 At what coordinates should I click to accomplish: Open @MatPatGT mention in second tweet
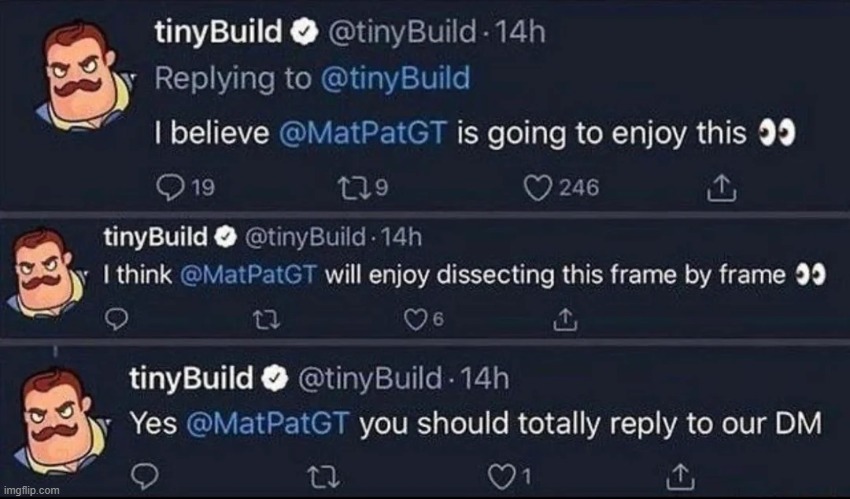click(247, 275)
